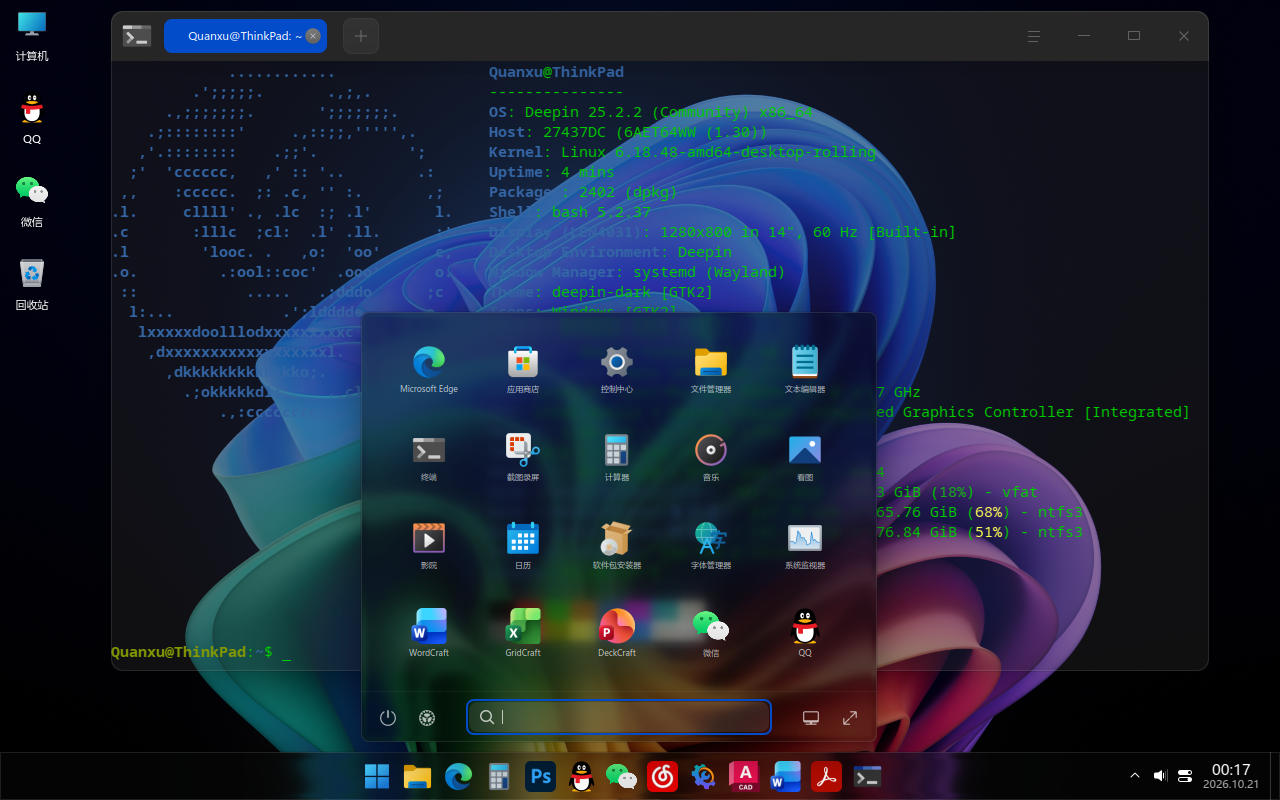Open file manager from the taskbar
The height and width of the screenshot is (800, 1280).
pos(417,776)
